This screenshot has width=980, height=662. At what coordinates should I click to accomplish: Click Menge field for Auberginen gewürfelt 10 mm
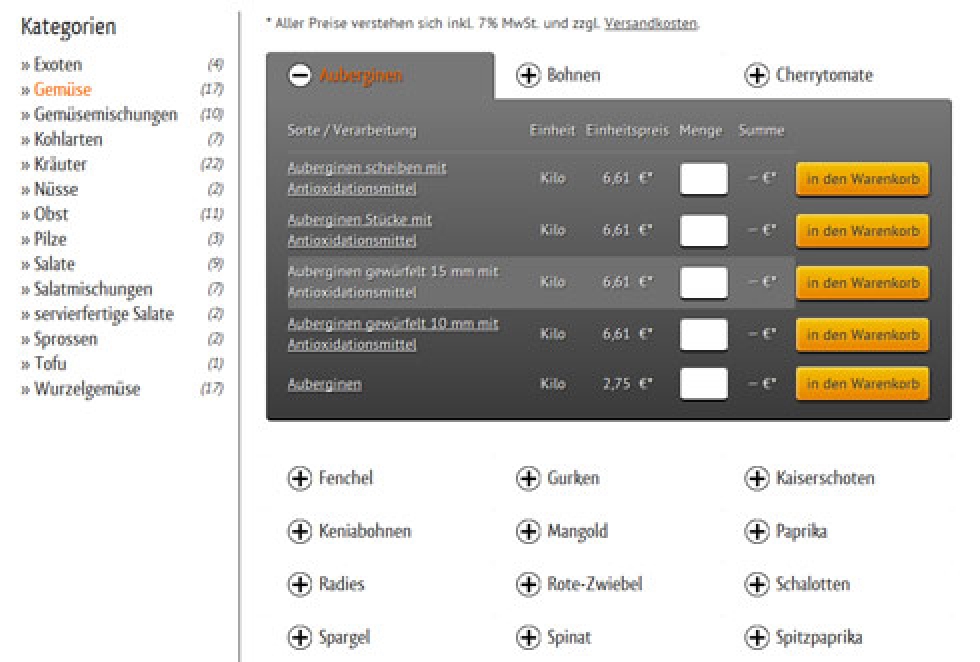point(703,334)
